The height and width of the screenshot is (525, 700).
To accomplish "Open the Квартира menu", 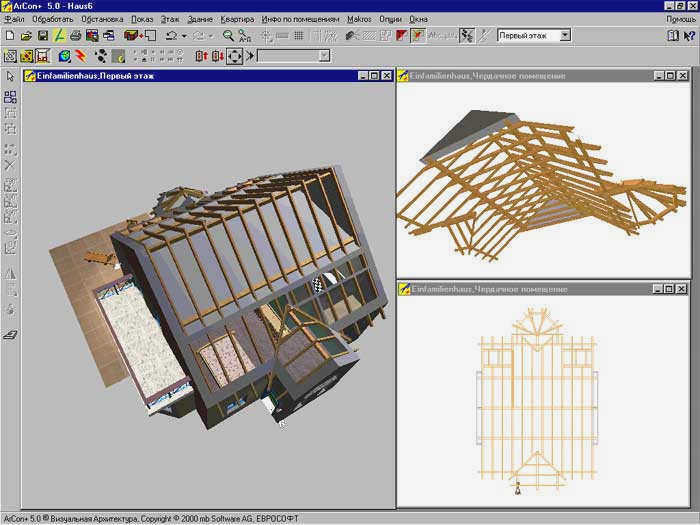I will [x=238, y=19].
